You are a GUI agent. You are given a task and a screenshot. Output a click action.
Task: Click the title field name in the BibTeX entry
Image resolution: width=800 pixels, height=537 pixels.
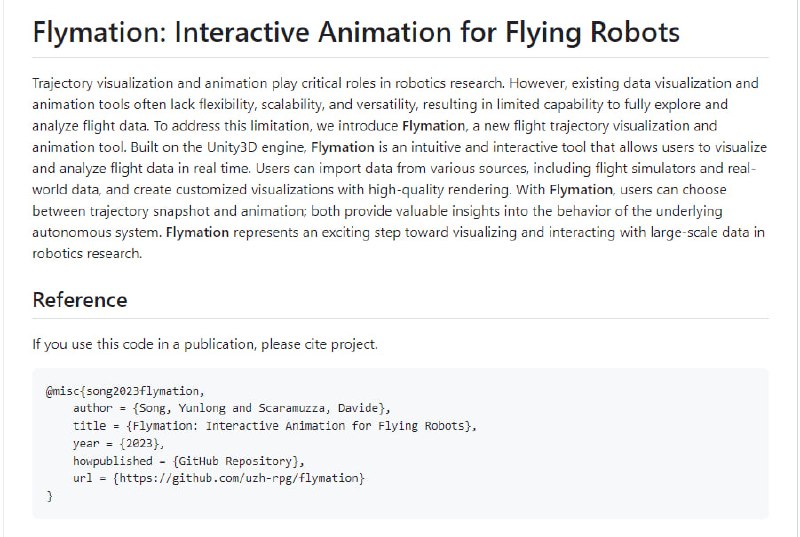coord(89,425)
